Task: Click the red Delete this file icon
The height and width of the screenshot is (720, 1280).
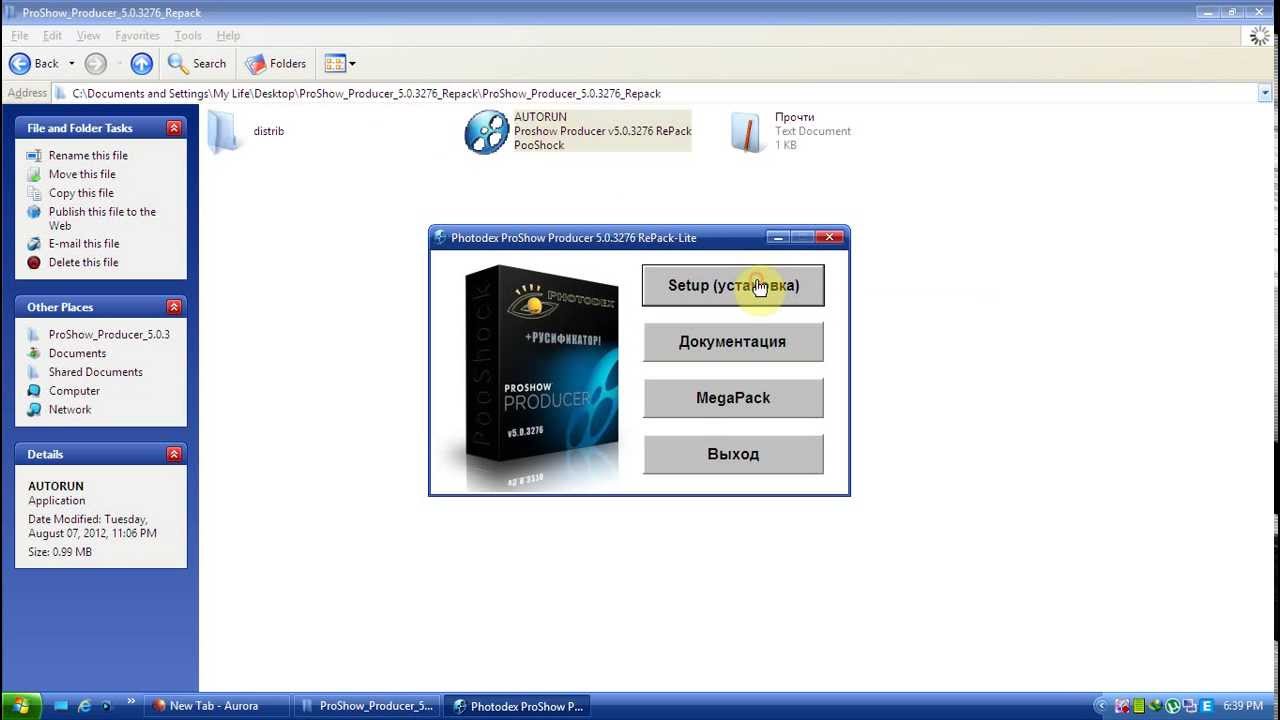Action: coord(34,262)
